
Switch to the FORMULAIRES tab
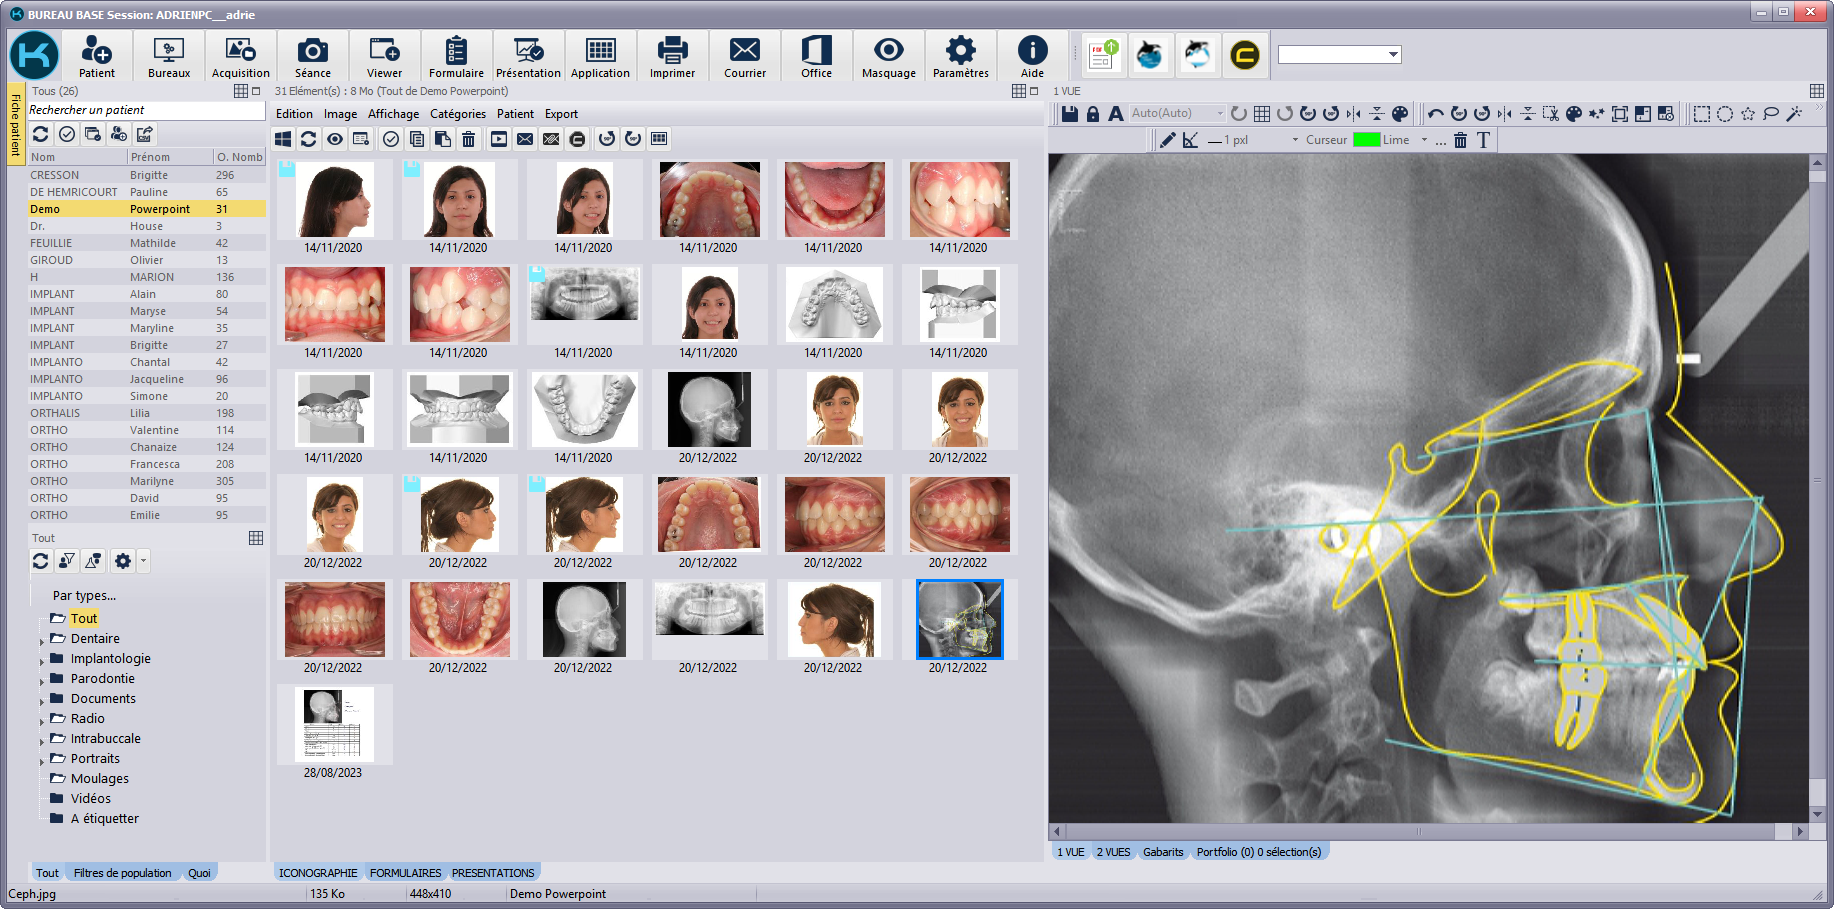point(405,873)
